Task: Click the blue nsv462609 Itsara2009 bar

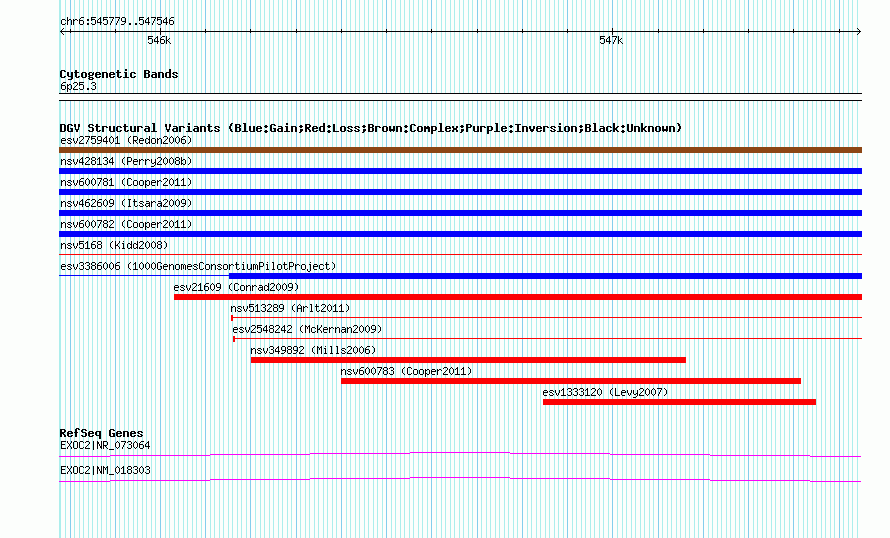Action: click(x=460, y=213)
